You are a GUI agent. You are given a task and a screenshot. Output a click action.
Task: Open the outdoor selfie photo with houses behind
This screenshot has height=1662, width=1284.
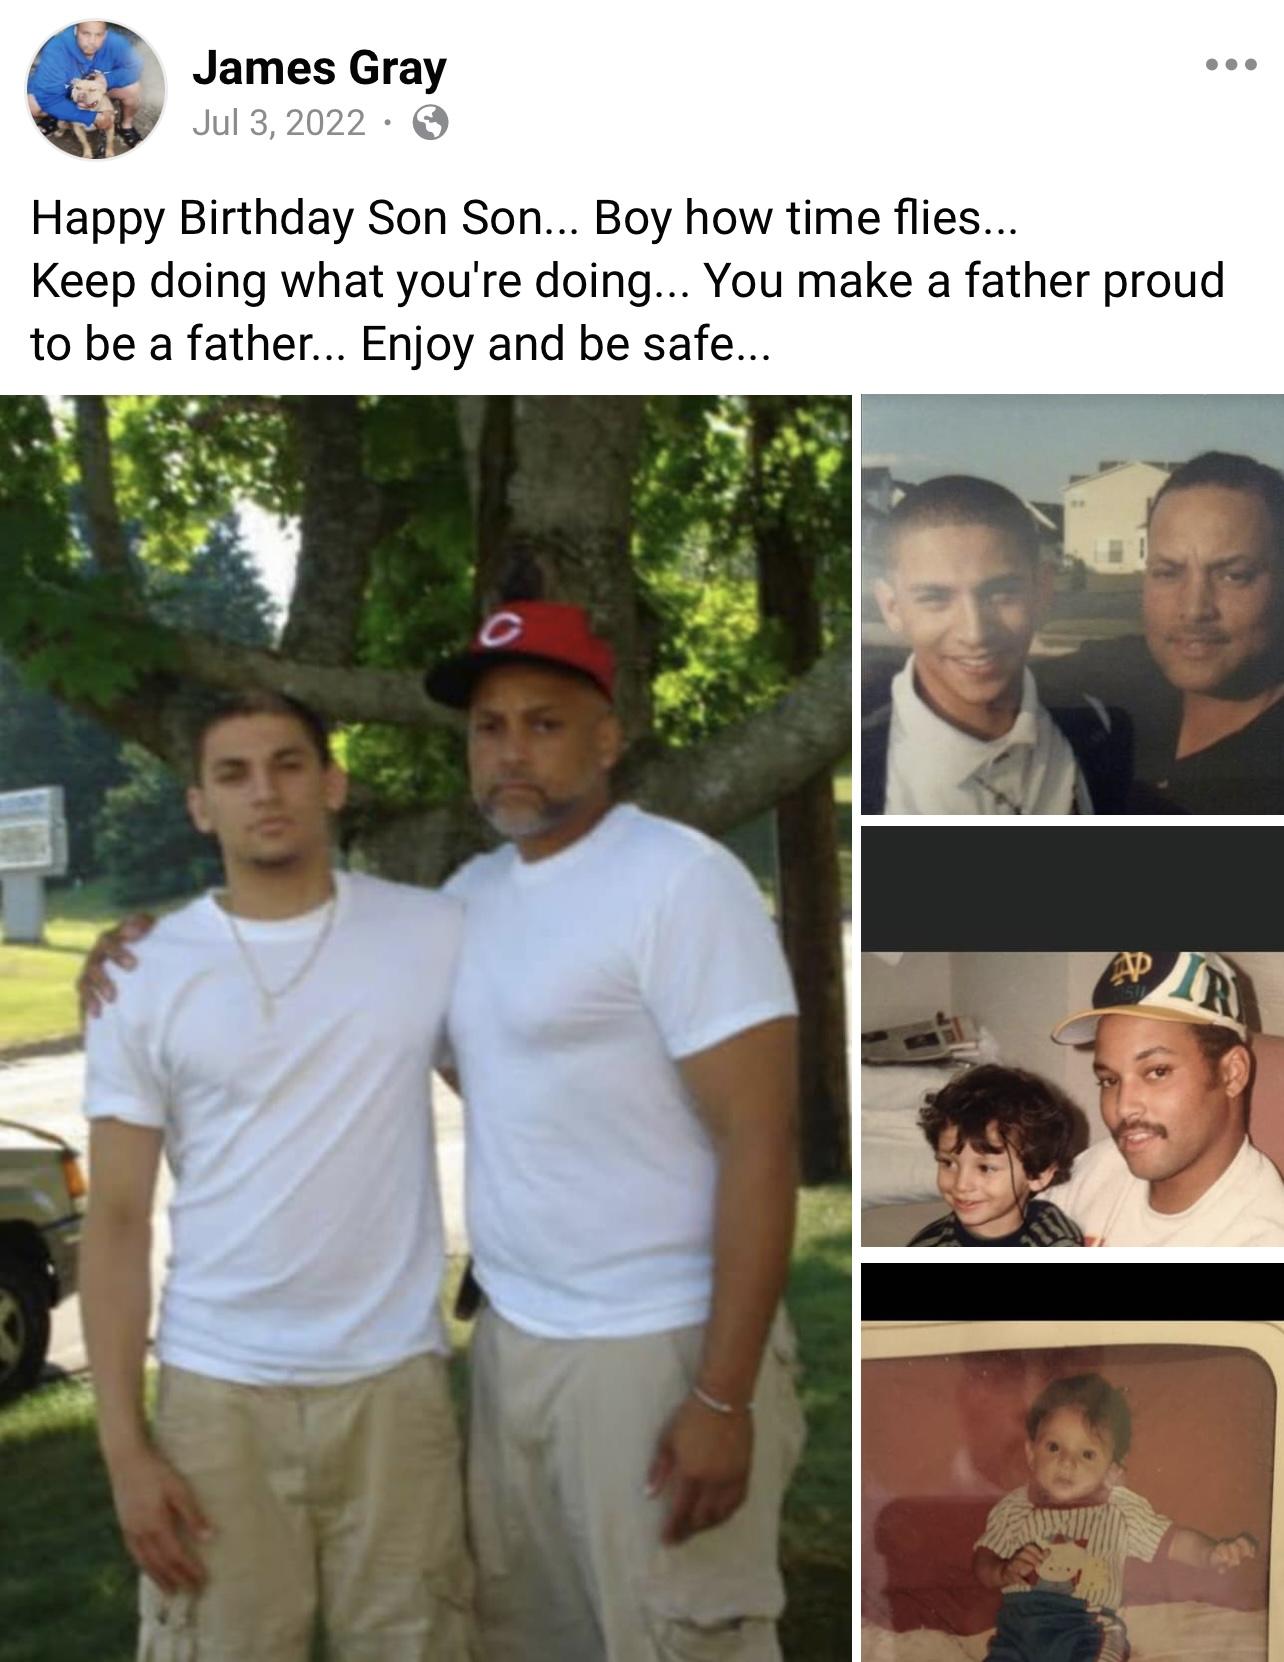1073,604
